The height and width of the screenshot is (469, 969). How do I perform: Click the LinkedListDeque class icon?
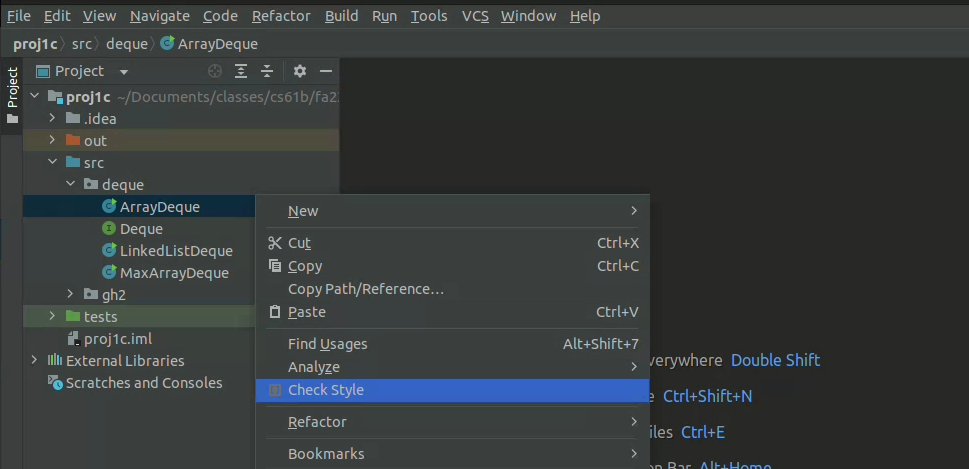[109, 250]
